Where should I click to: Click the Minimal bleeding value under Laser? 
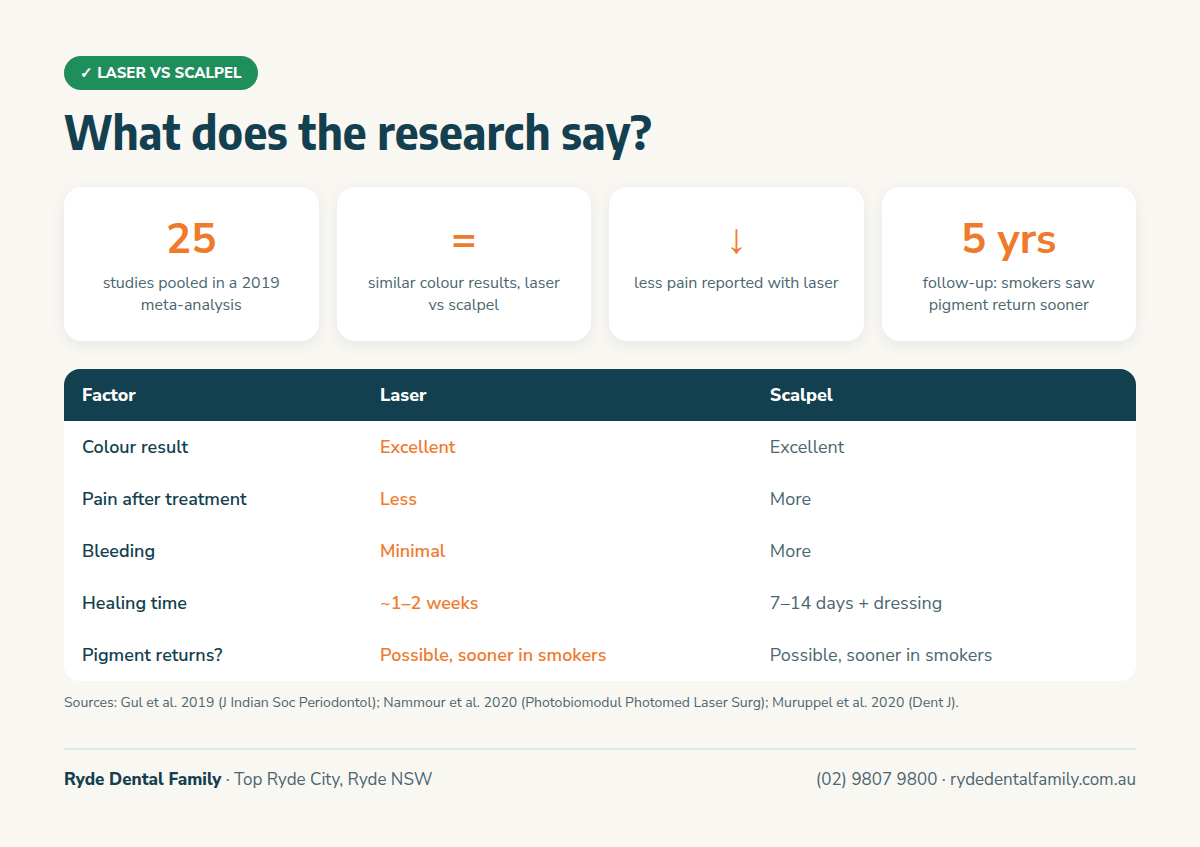(412, 551)
